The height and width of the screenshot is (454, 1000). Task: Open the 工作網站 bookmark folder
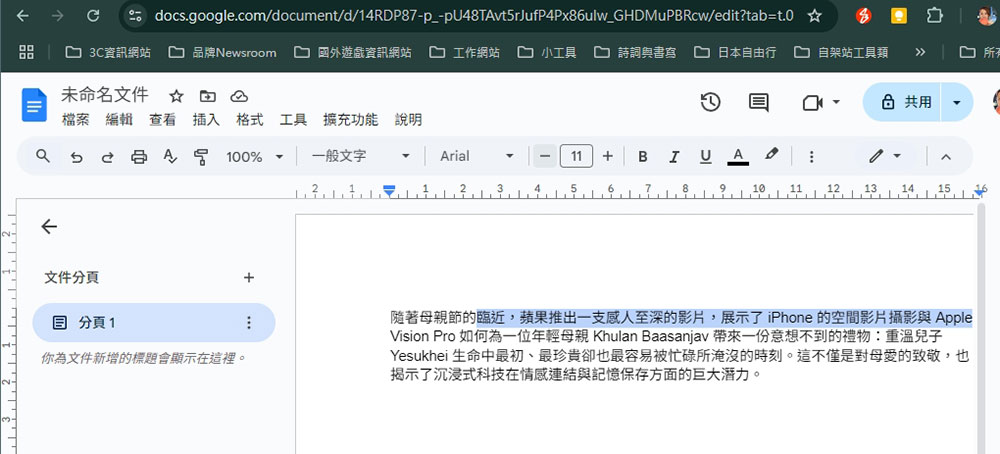[464, 52]
